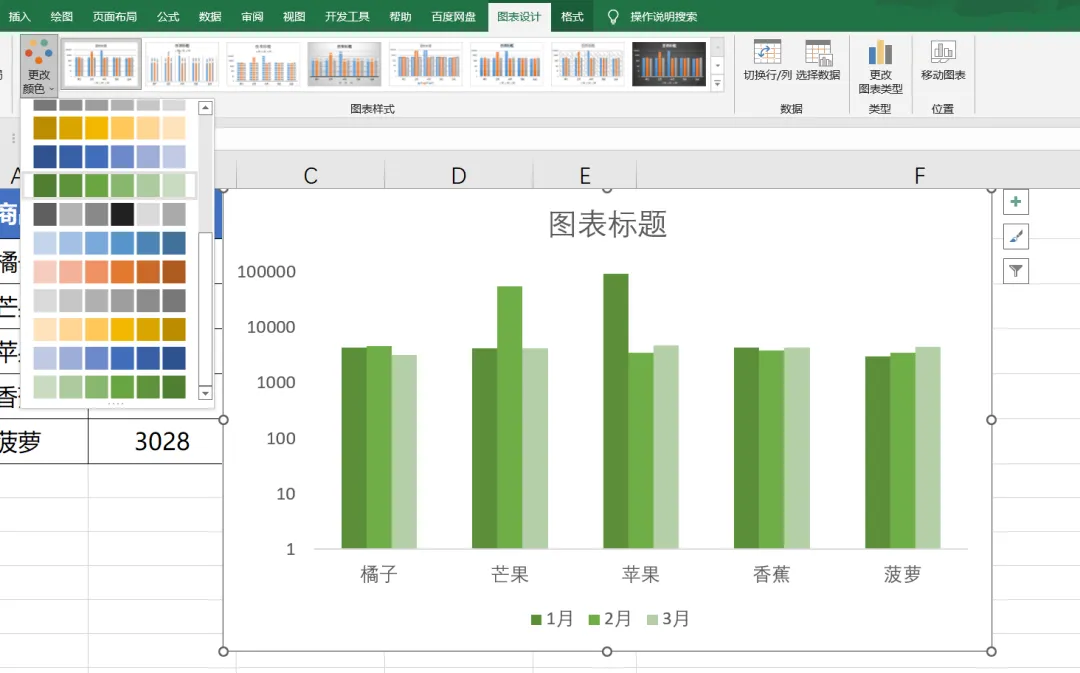The image size is (1080, 673).
Task: Expand the chart styles gallery More arrow
Action: click(717, 83)
